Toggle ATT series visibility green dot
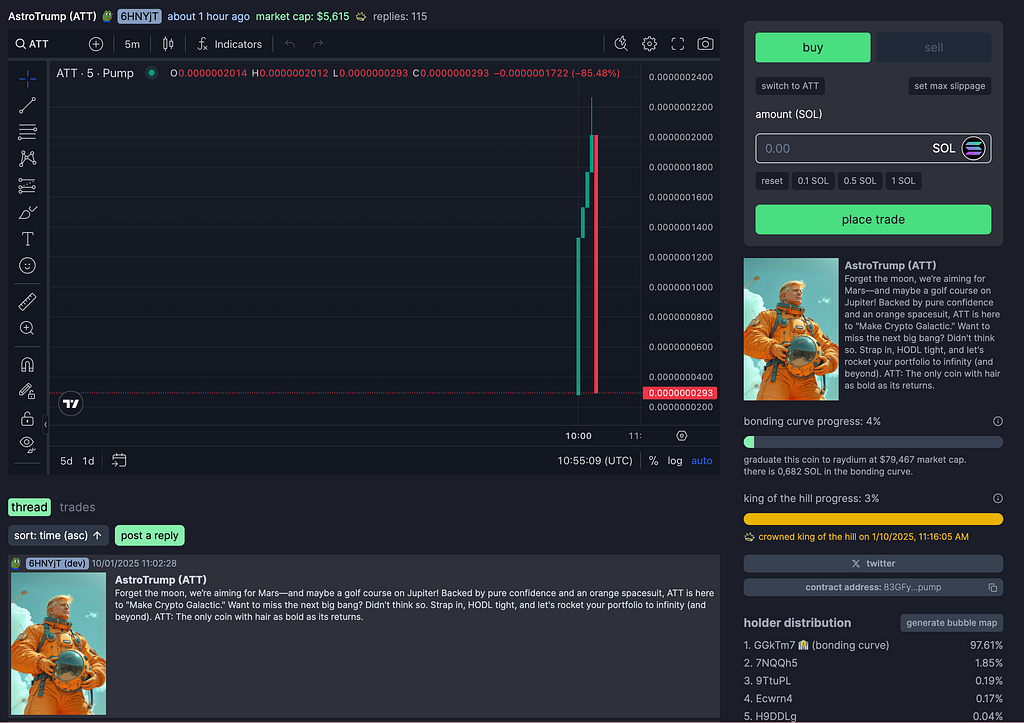Viewport: 1024px width, 723px height. [152, 72]
